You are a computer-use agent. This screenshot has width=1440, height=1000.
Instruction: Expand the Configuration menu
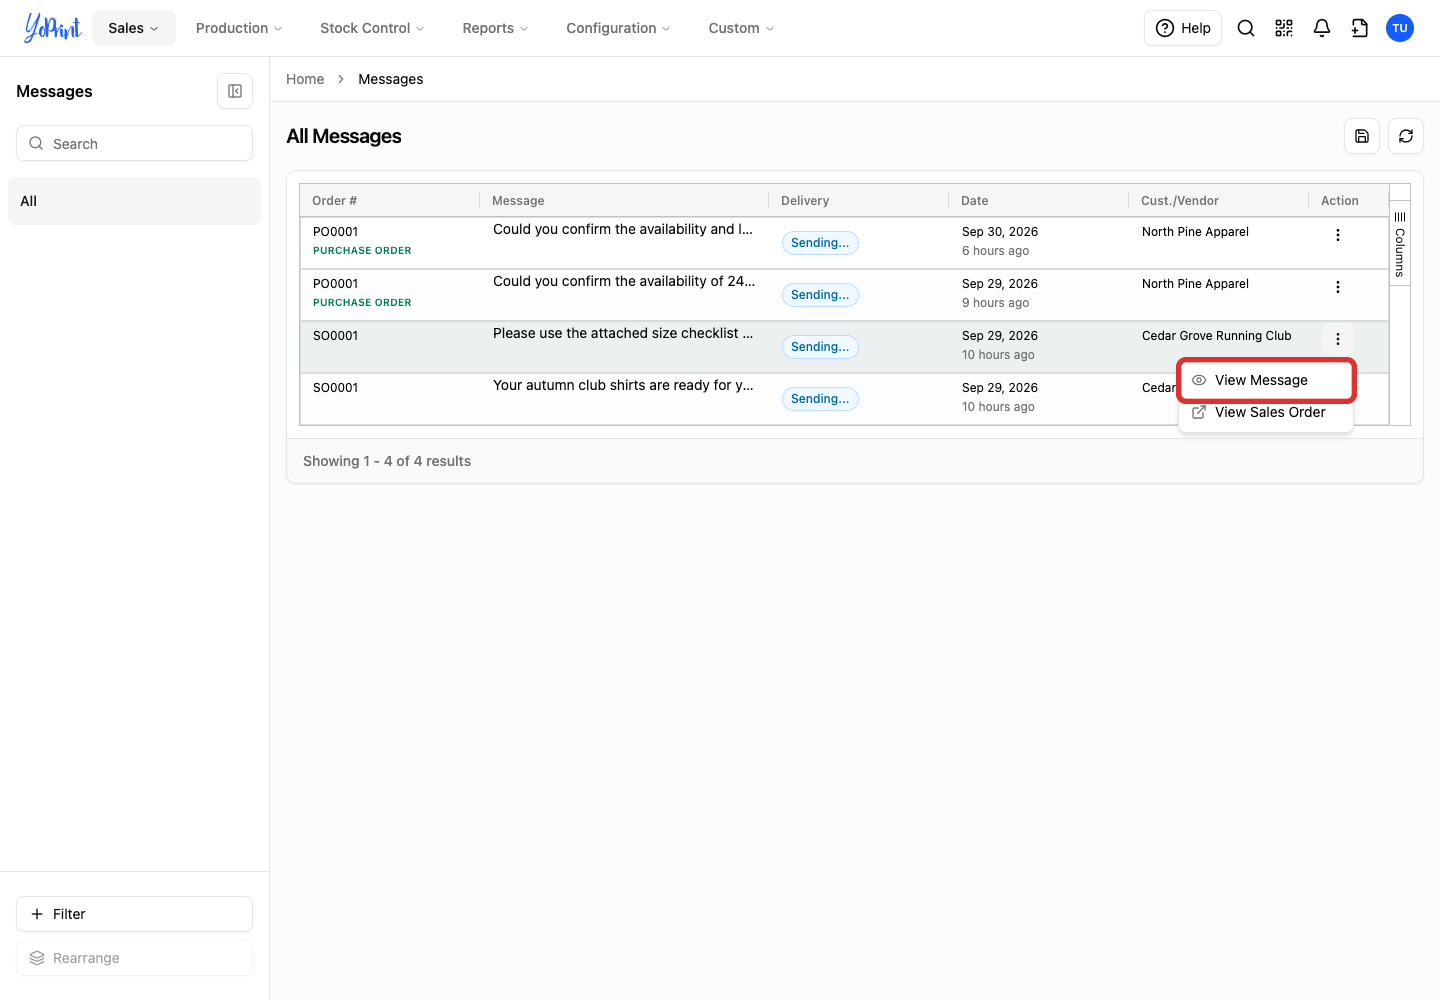[618, 28]
